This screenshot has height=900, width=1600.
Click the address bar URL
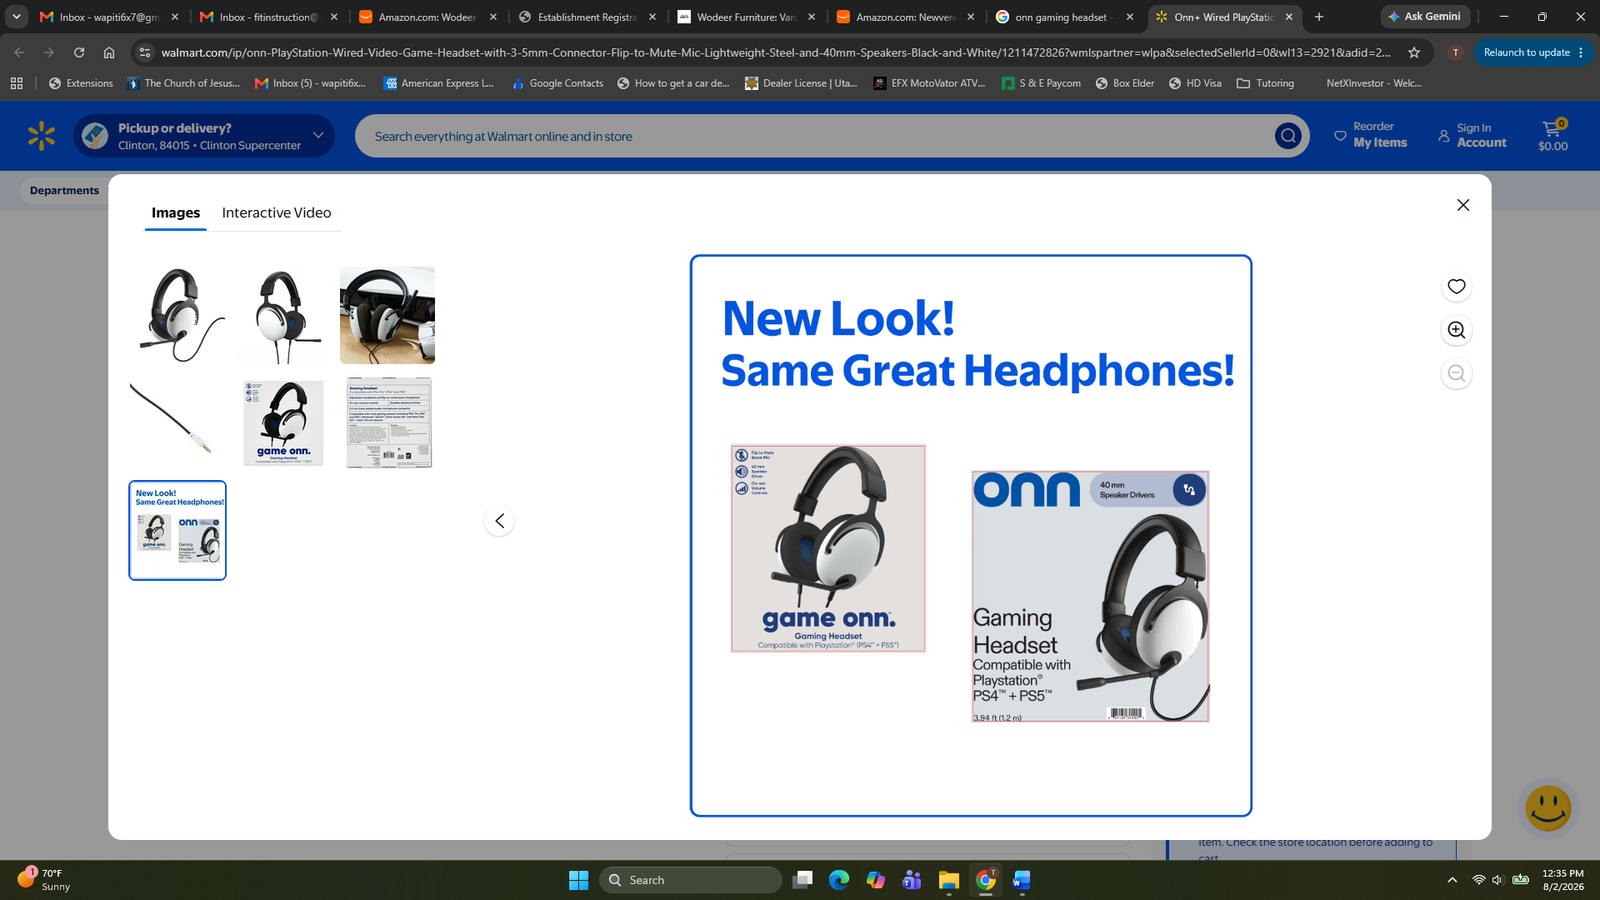(775, 52)
